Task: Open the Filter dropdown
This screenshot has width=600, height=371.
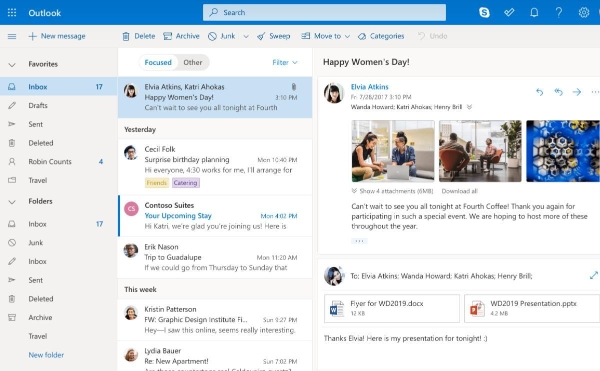Action: point(285,62)
